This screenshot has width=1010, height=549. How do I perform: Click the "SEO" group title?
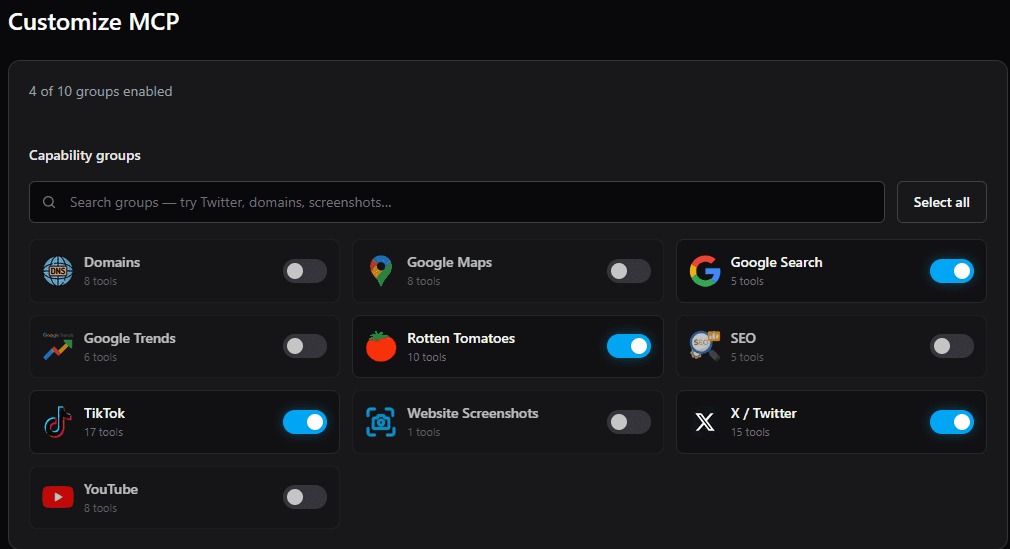[x=743, y=338]
